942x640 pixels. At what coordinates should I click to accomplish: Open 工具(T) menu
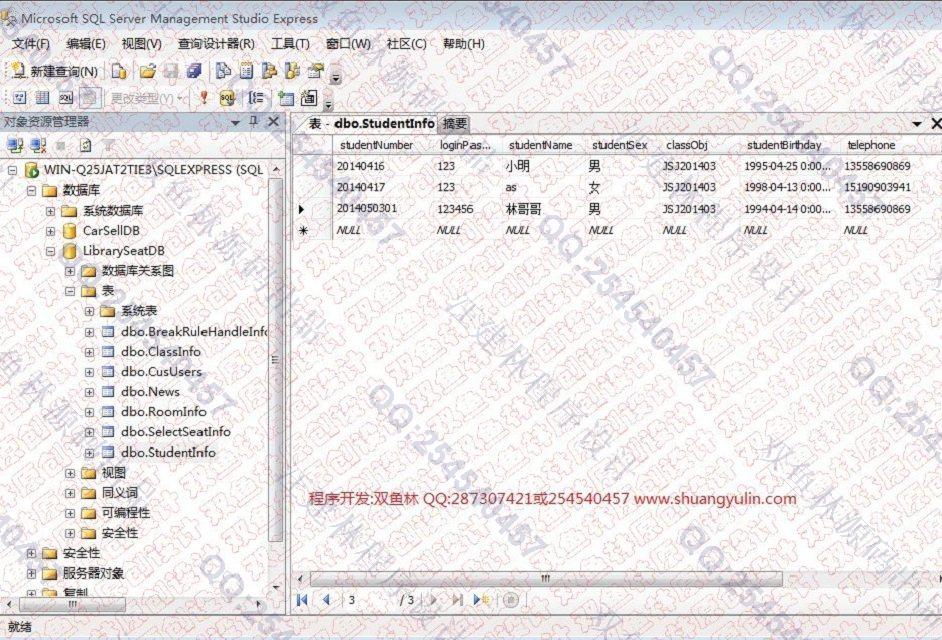[x=290, y=44]
